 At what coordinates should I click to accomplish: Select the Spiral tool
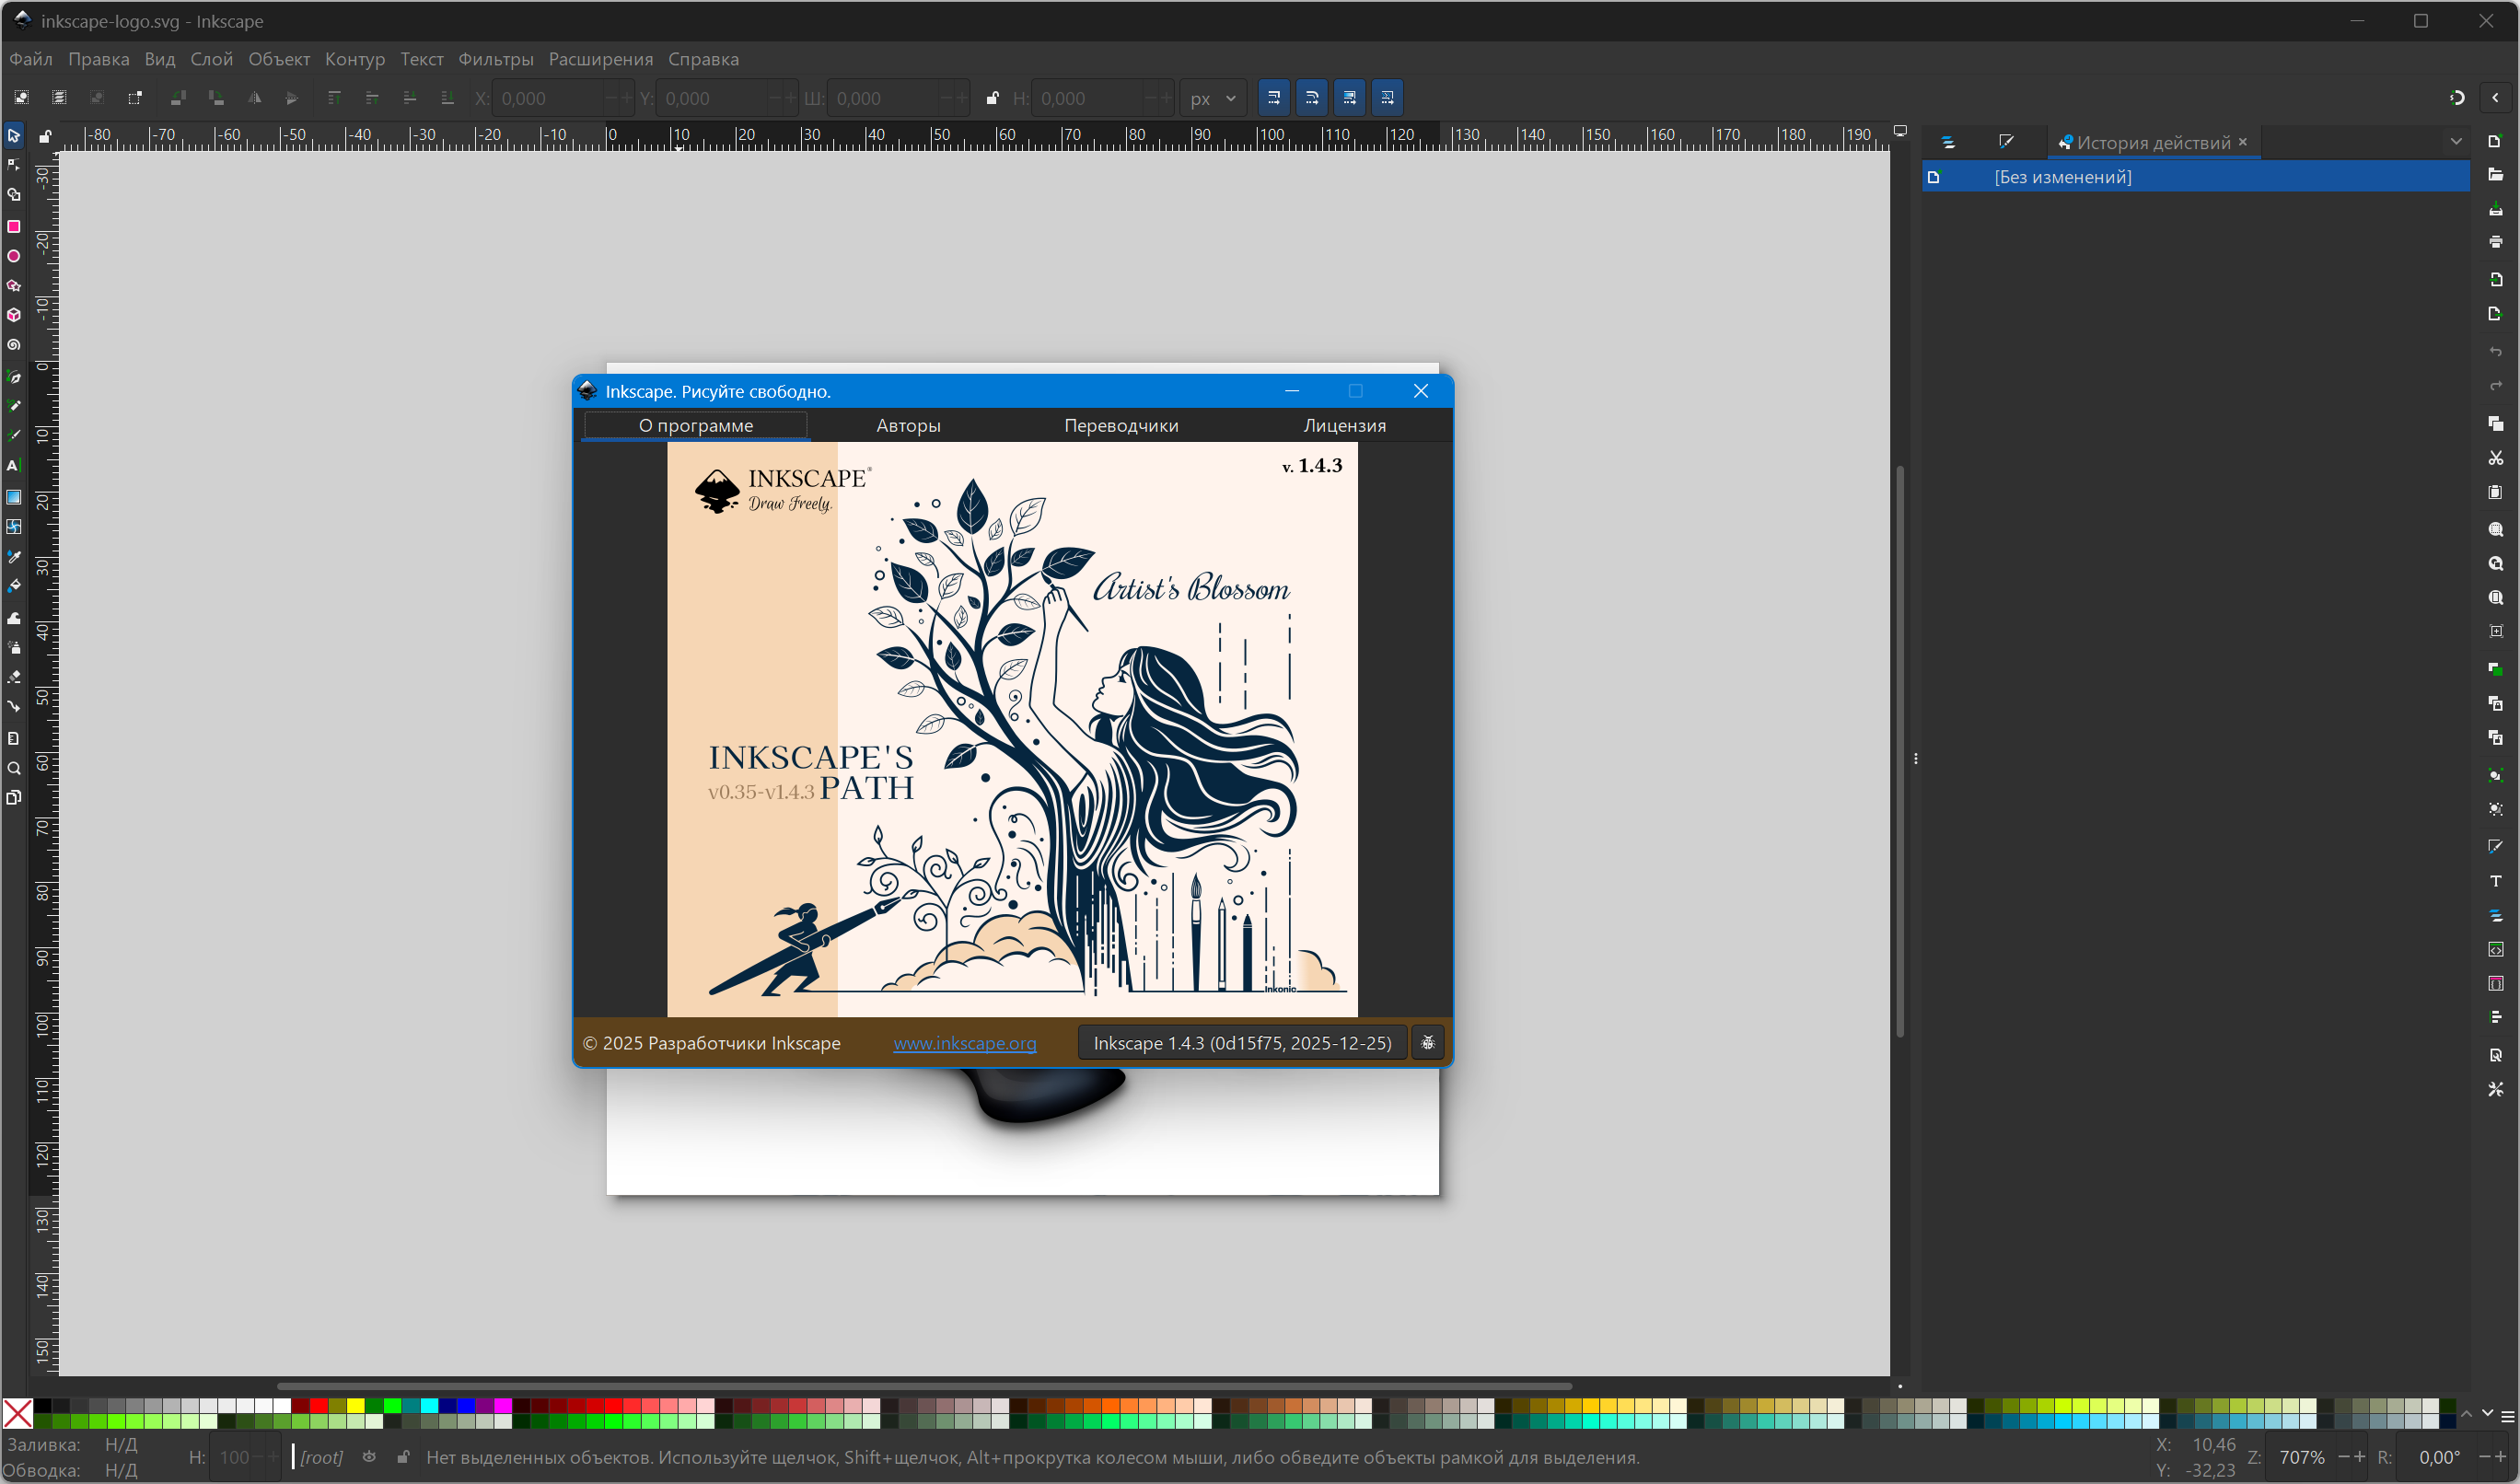14,345
